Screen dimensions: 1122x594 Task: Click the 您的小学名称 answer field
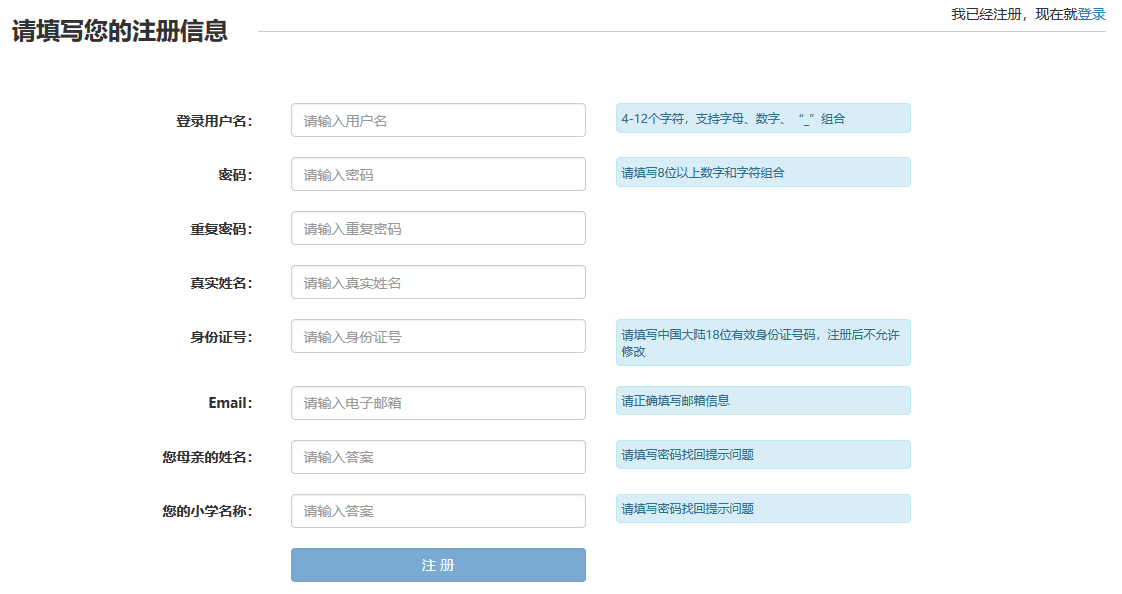tap(438, 511)
